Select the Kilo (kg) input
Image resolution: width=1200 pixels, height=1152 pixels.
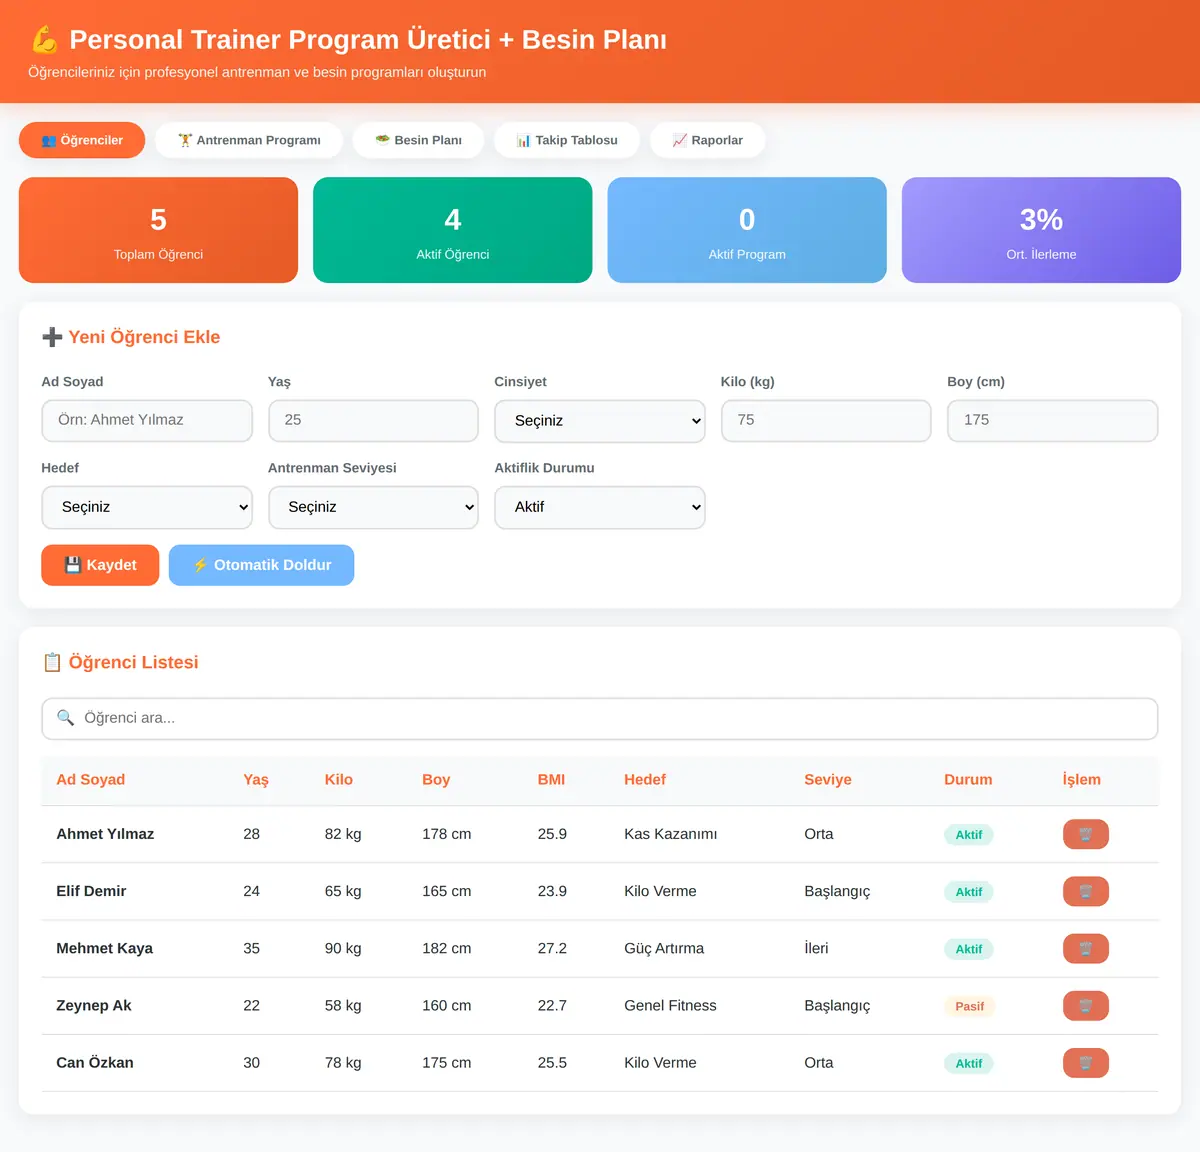(x=826, y=421)
